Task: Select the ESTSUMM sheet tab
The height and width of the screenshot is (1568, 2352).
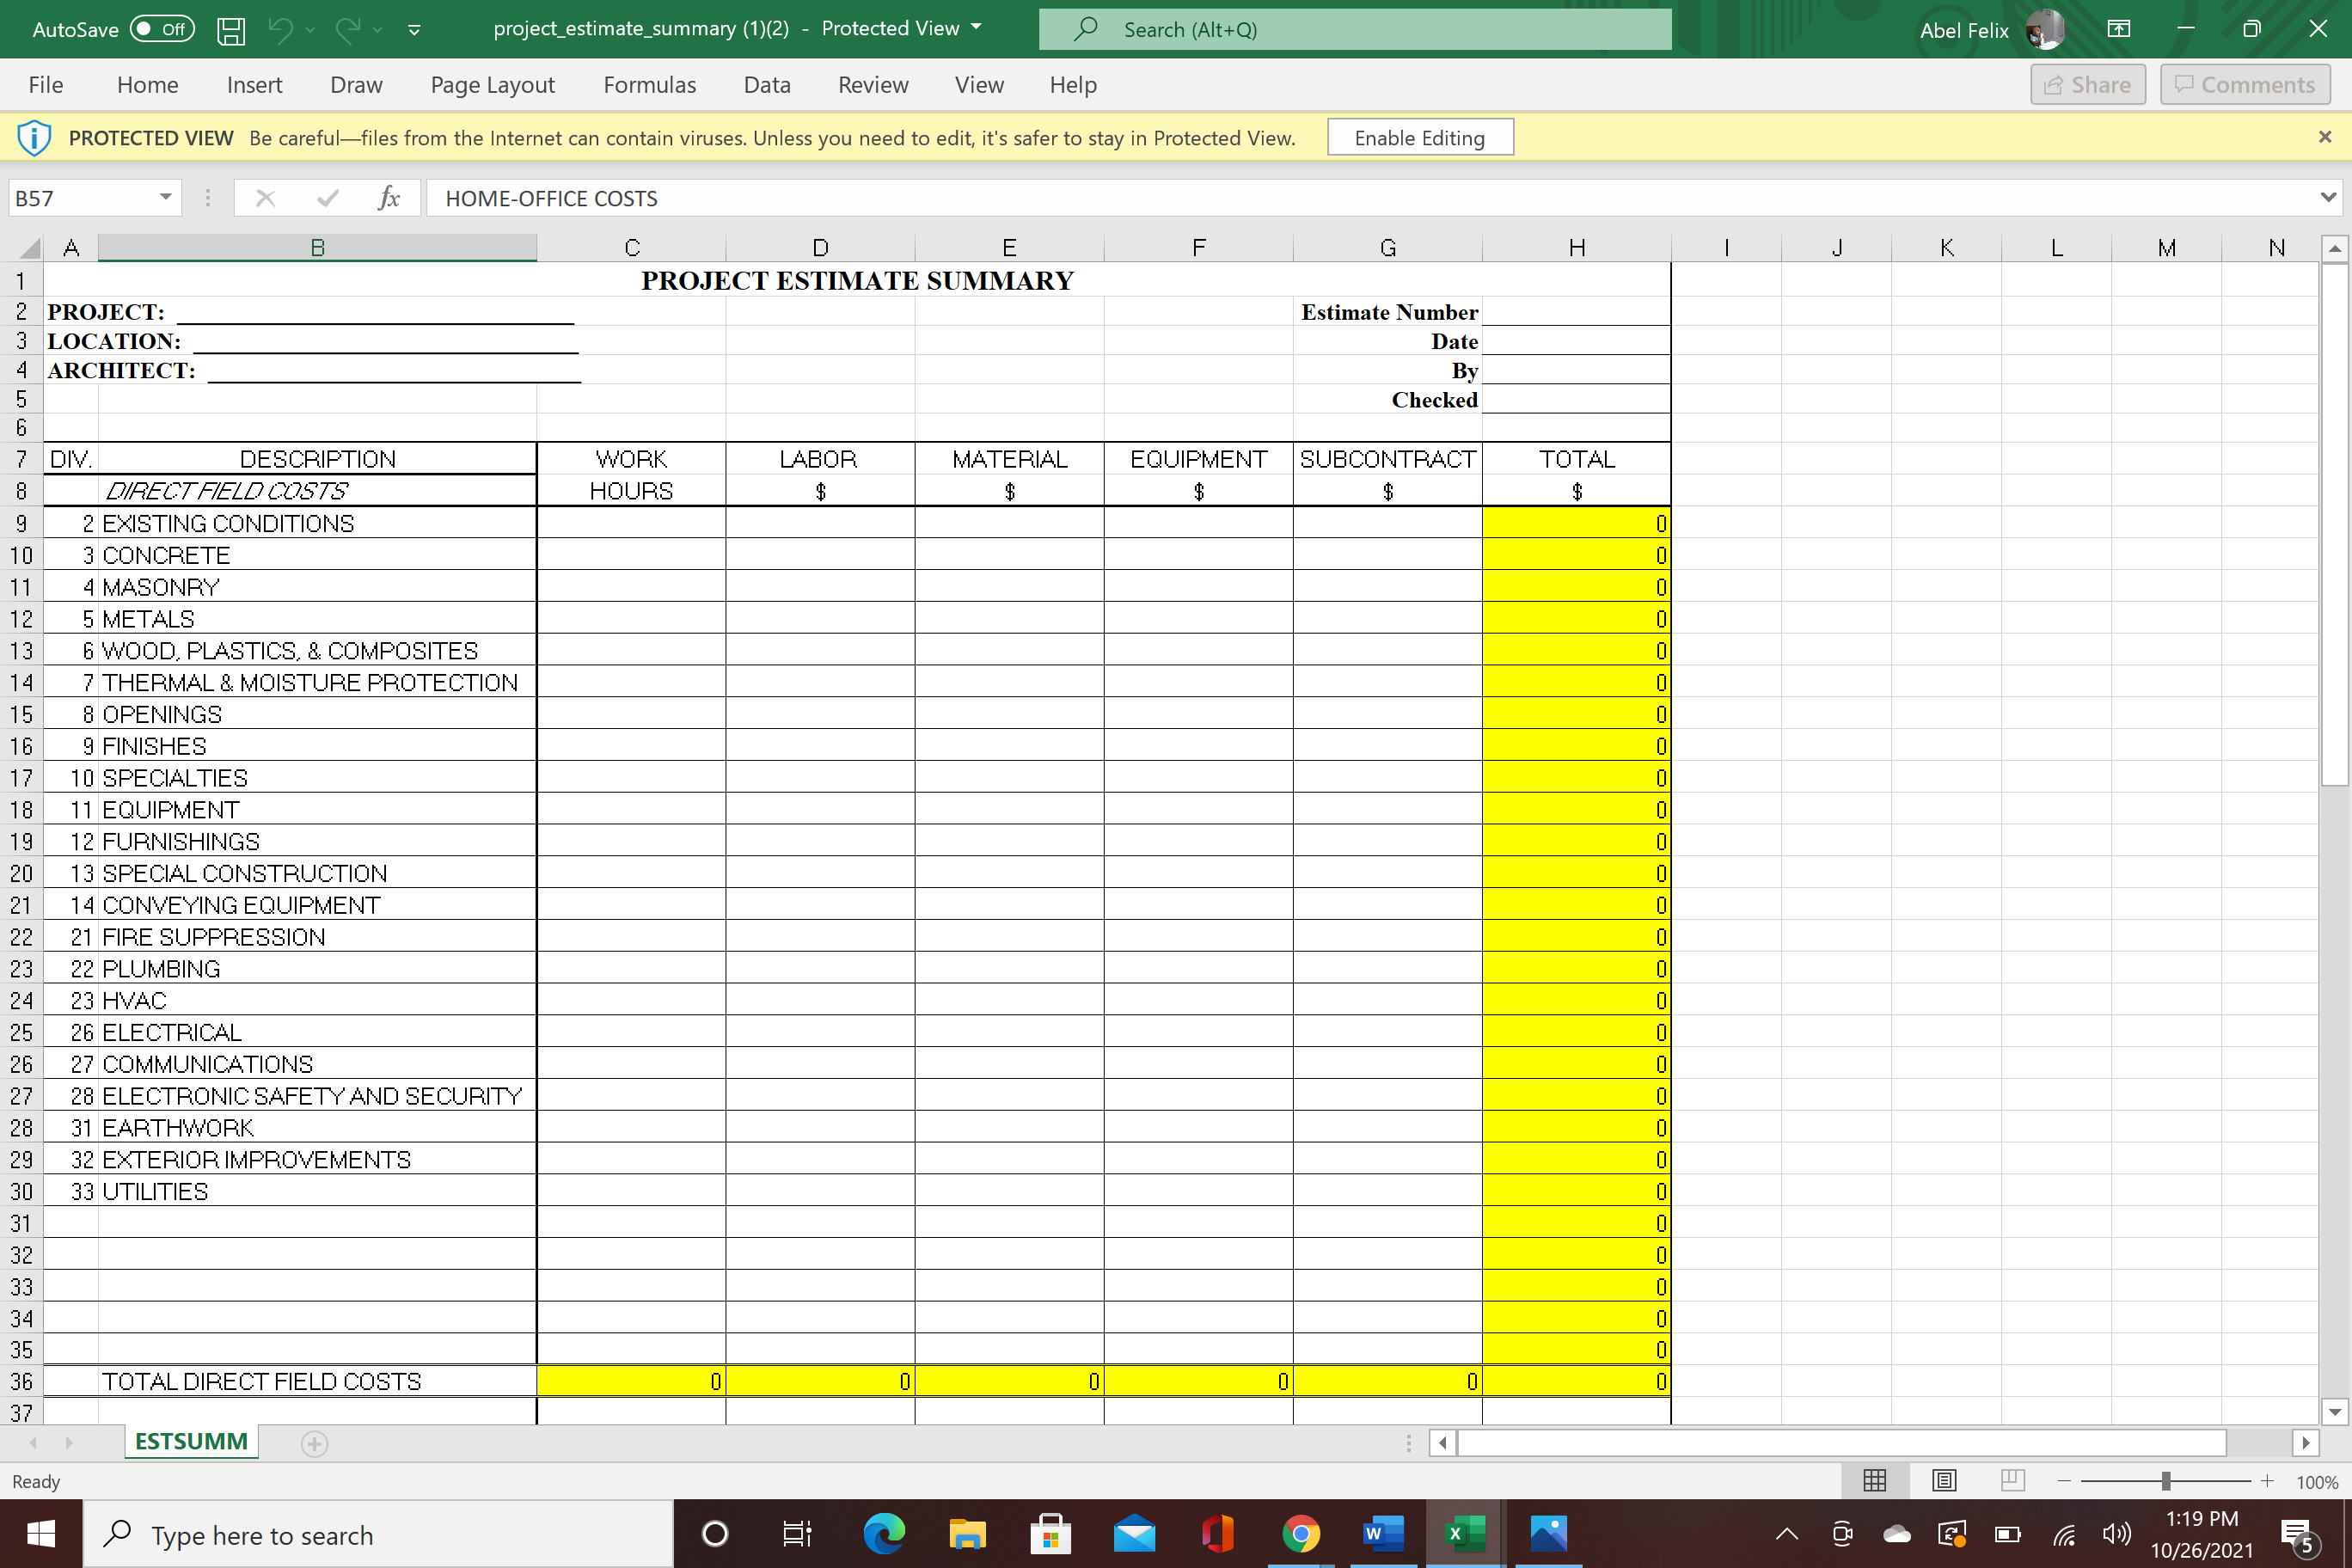Action: 190,1441
